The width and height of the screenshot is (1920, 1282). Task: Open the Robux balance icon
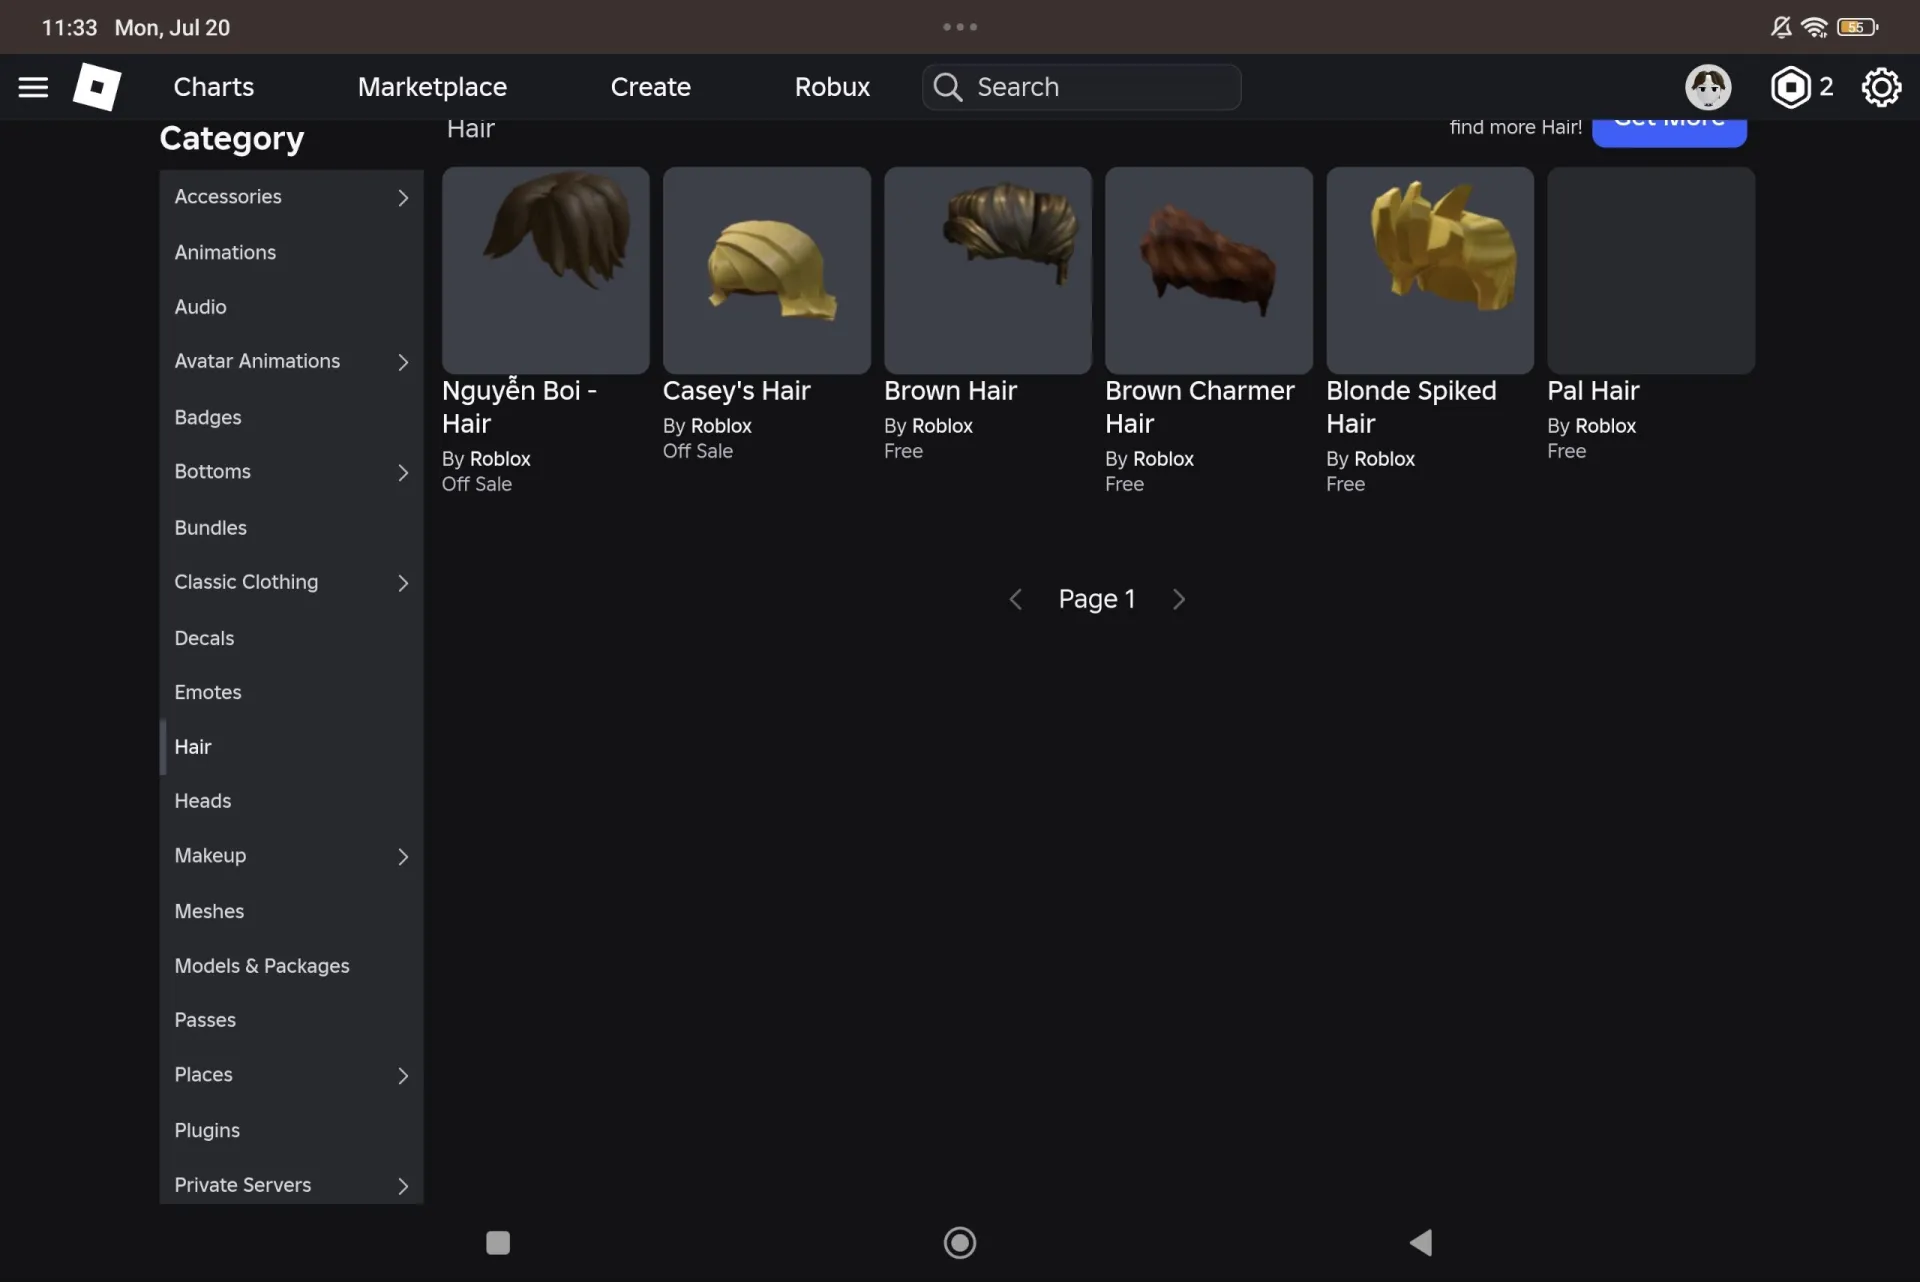1790,87
